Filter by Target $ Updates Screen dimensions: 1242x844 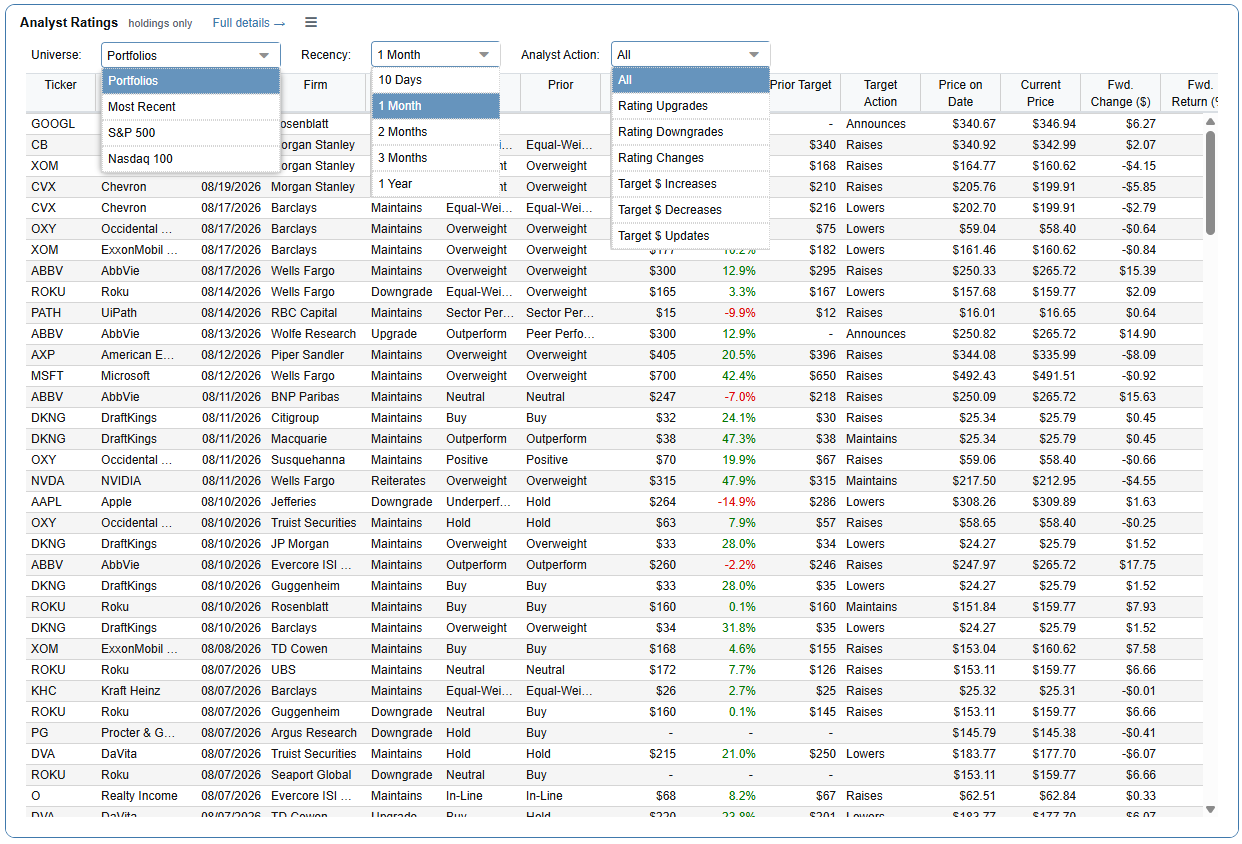(690, 236)
